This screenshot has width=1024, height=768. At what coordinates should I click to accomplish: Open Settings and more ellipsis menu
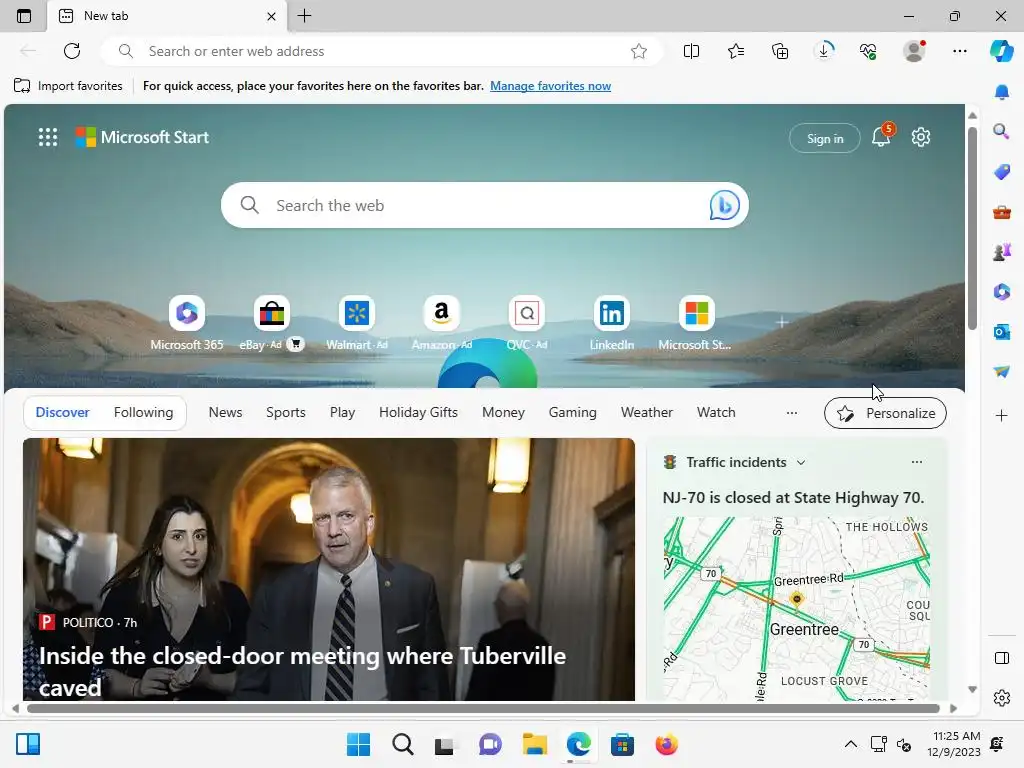coord(959,51)
